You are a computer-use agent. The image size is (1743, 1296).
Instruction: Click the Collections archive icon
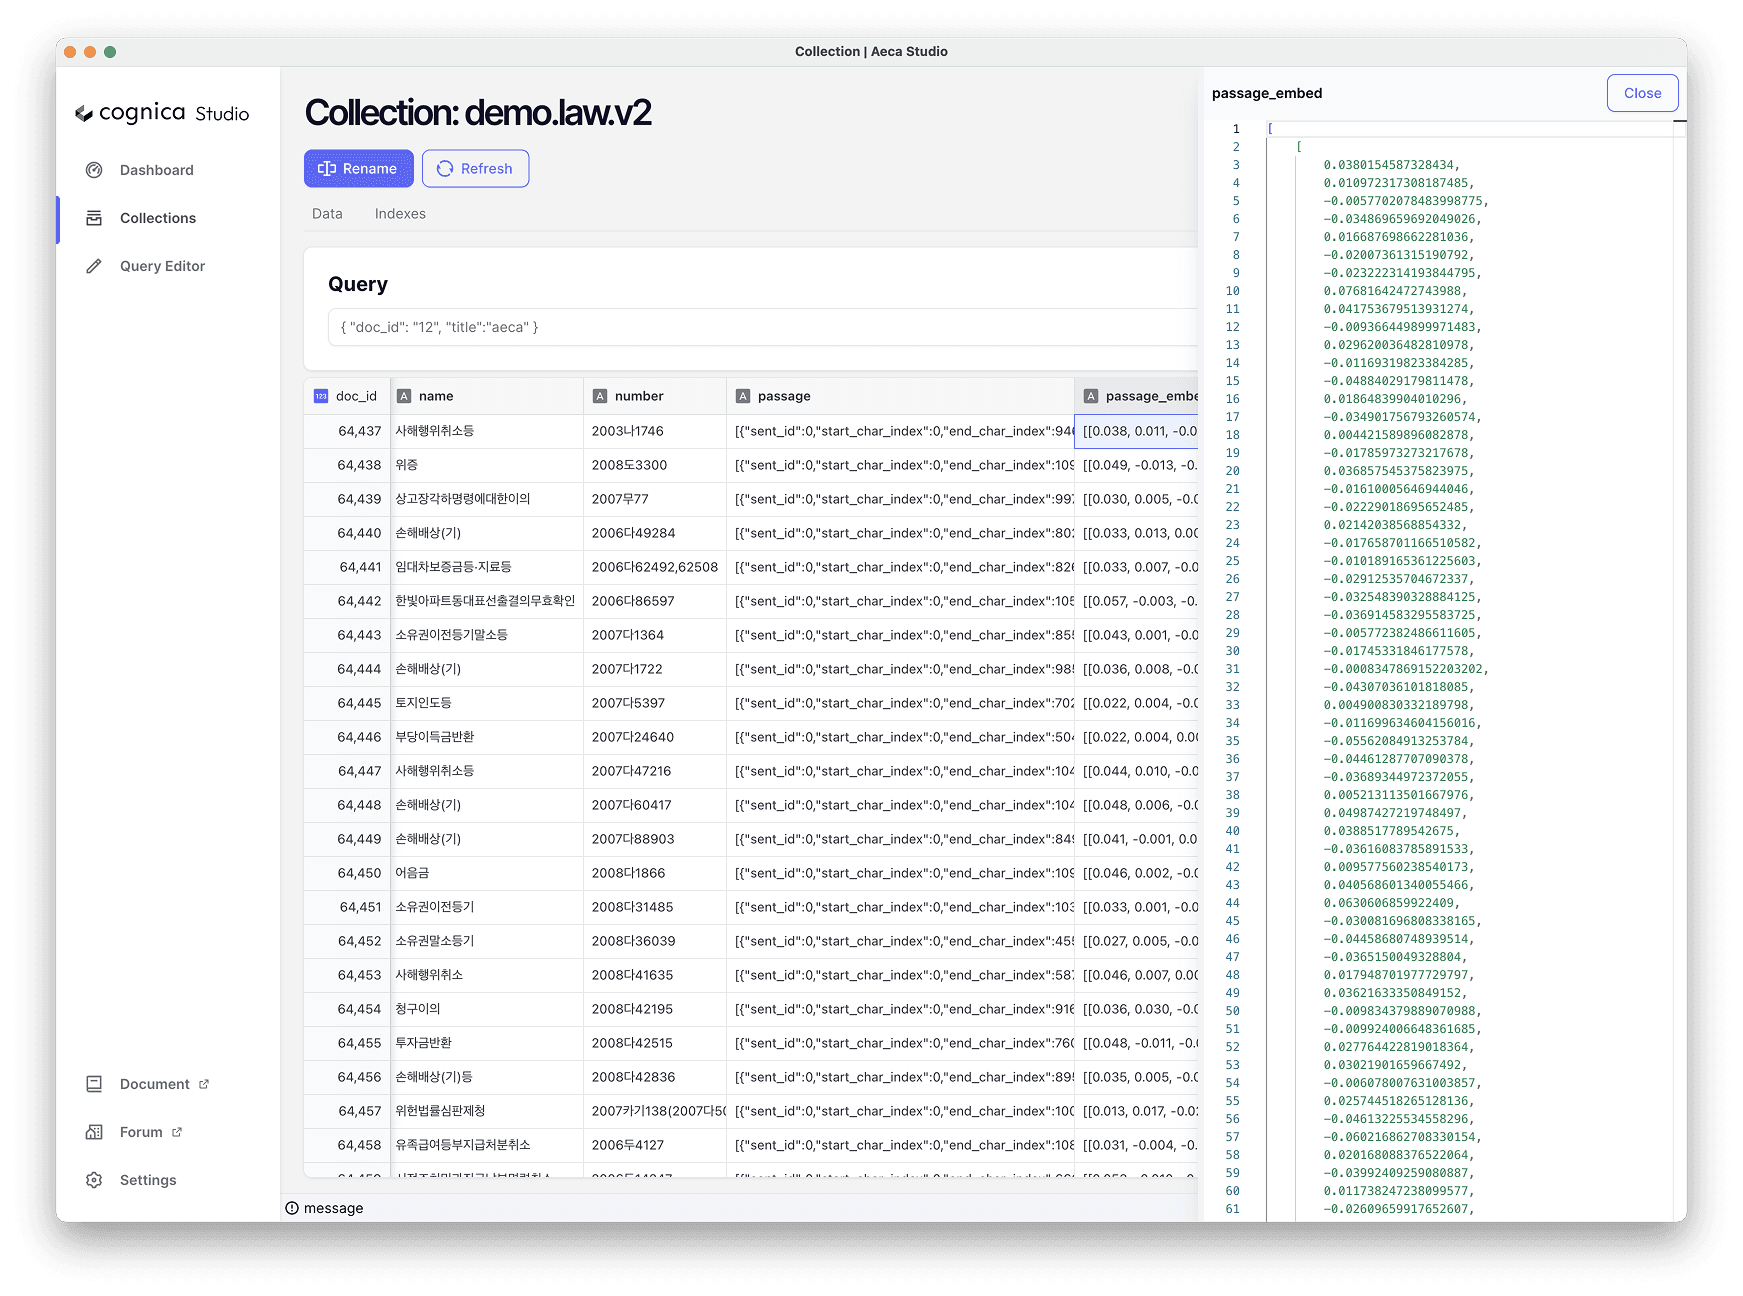point(94,218)
